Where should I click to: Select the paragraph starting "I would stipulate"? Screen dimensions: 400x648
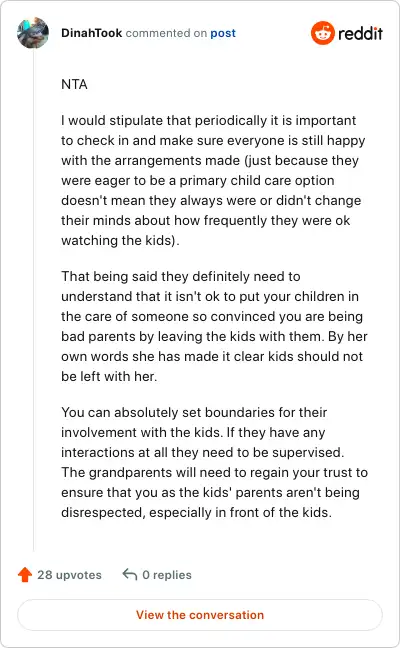point(213,180)
